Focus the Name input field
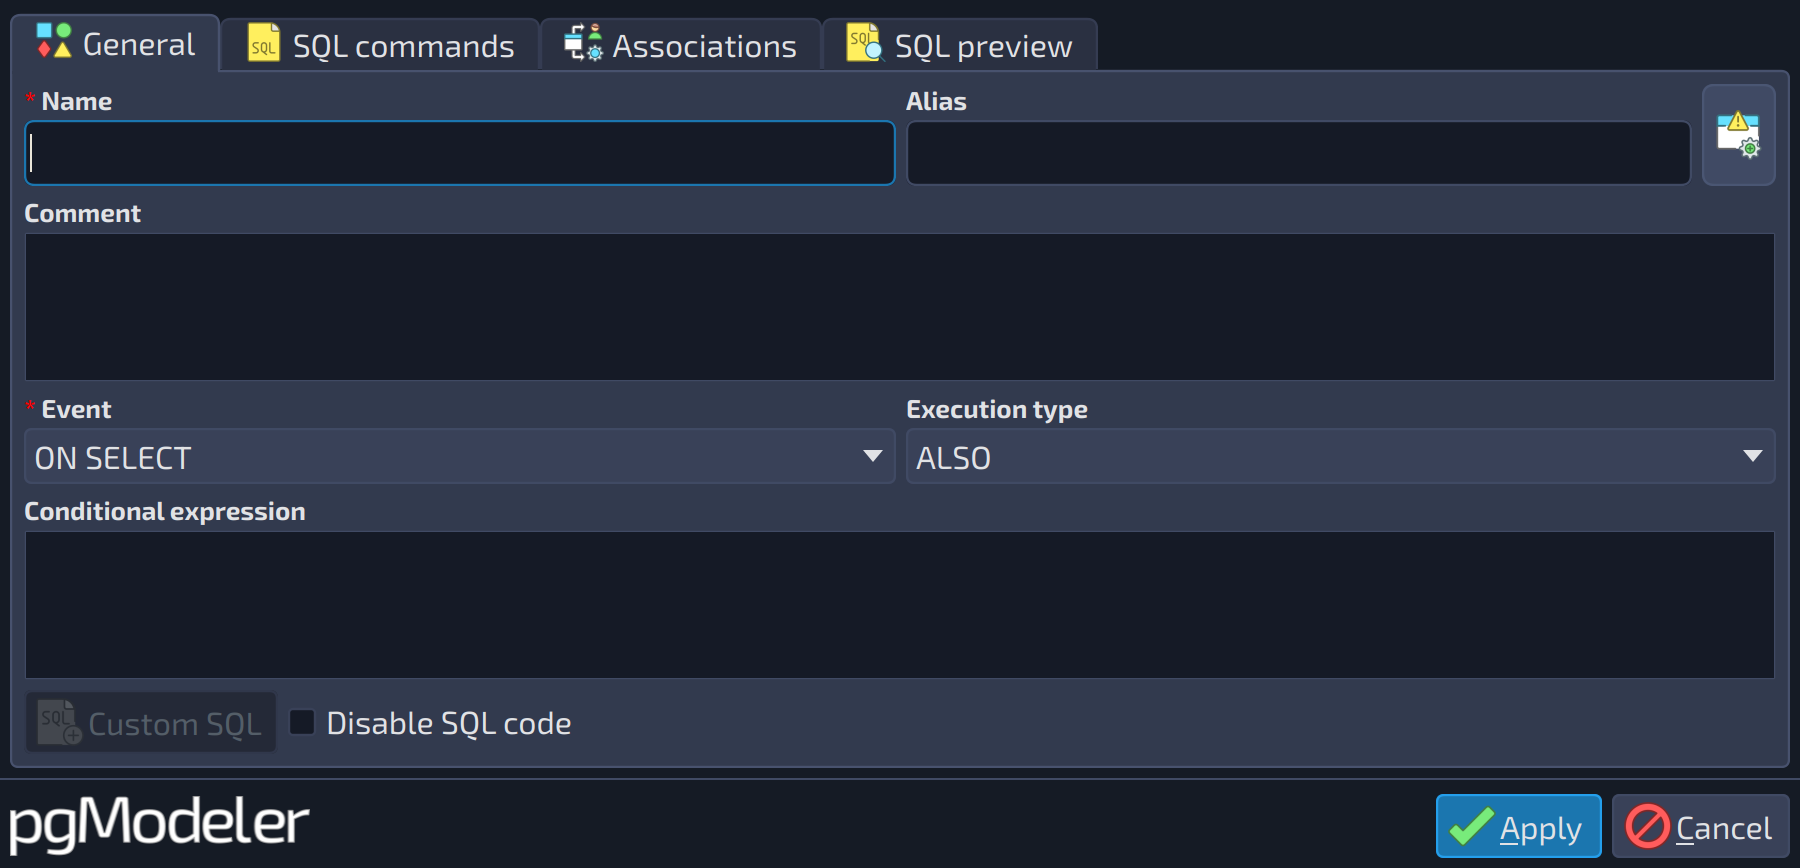The height and width of the screenshot is (868, 1800). pyautogui.click(x=460, y=153)
